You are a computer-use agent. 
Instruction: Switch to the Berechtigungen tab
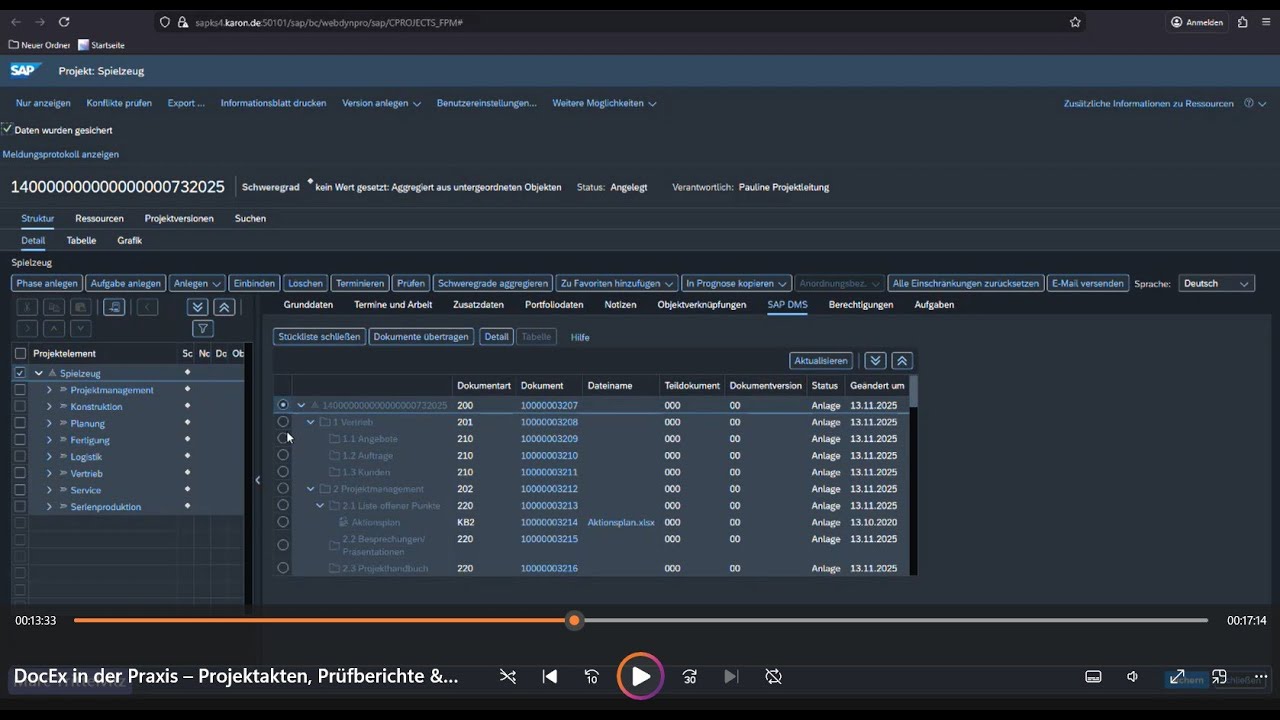coord(861,304)
